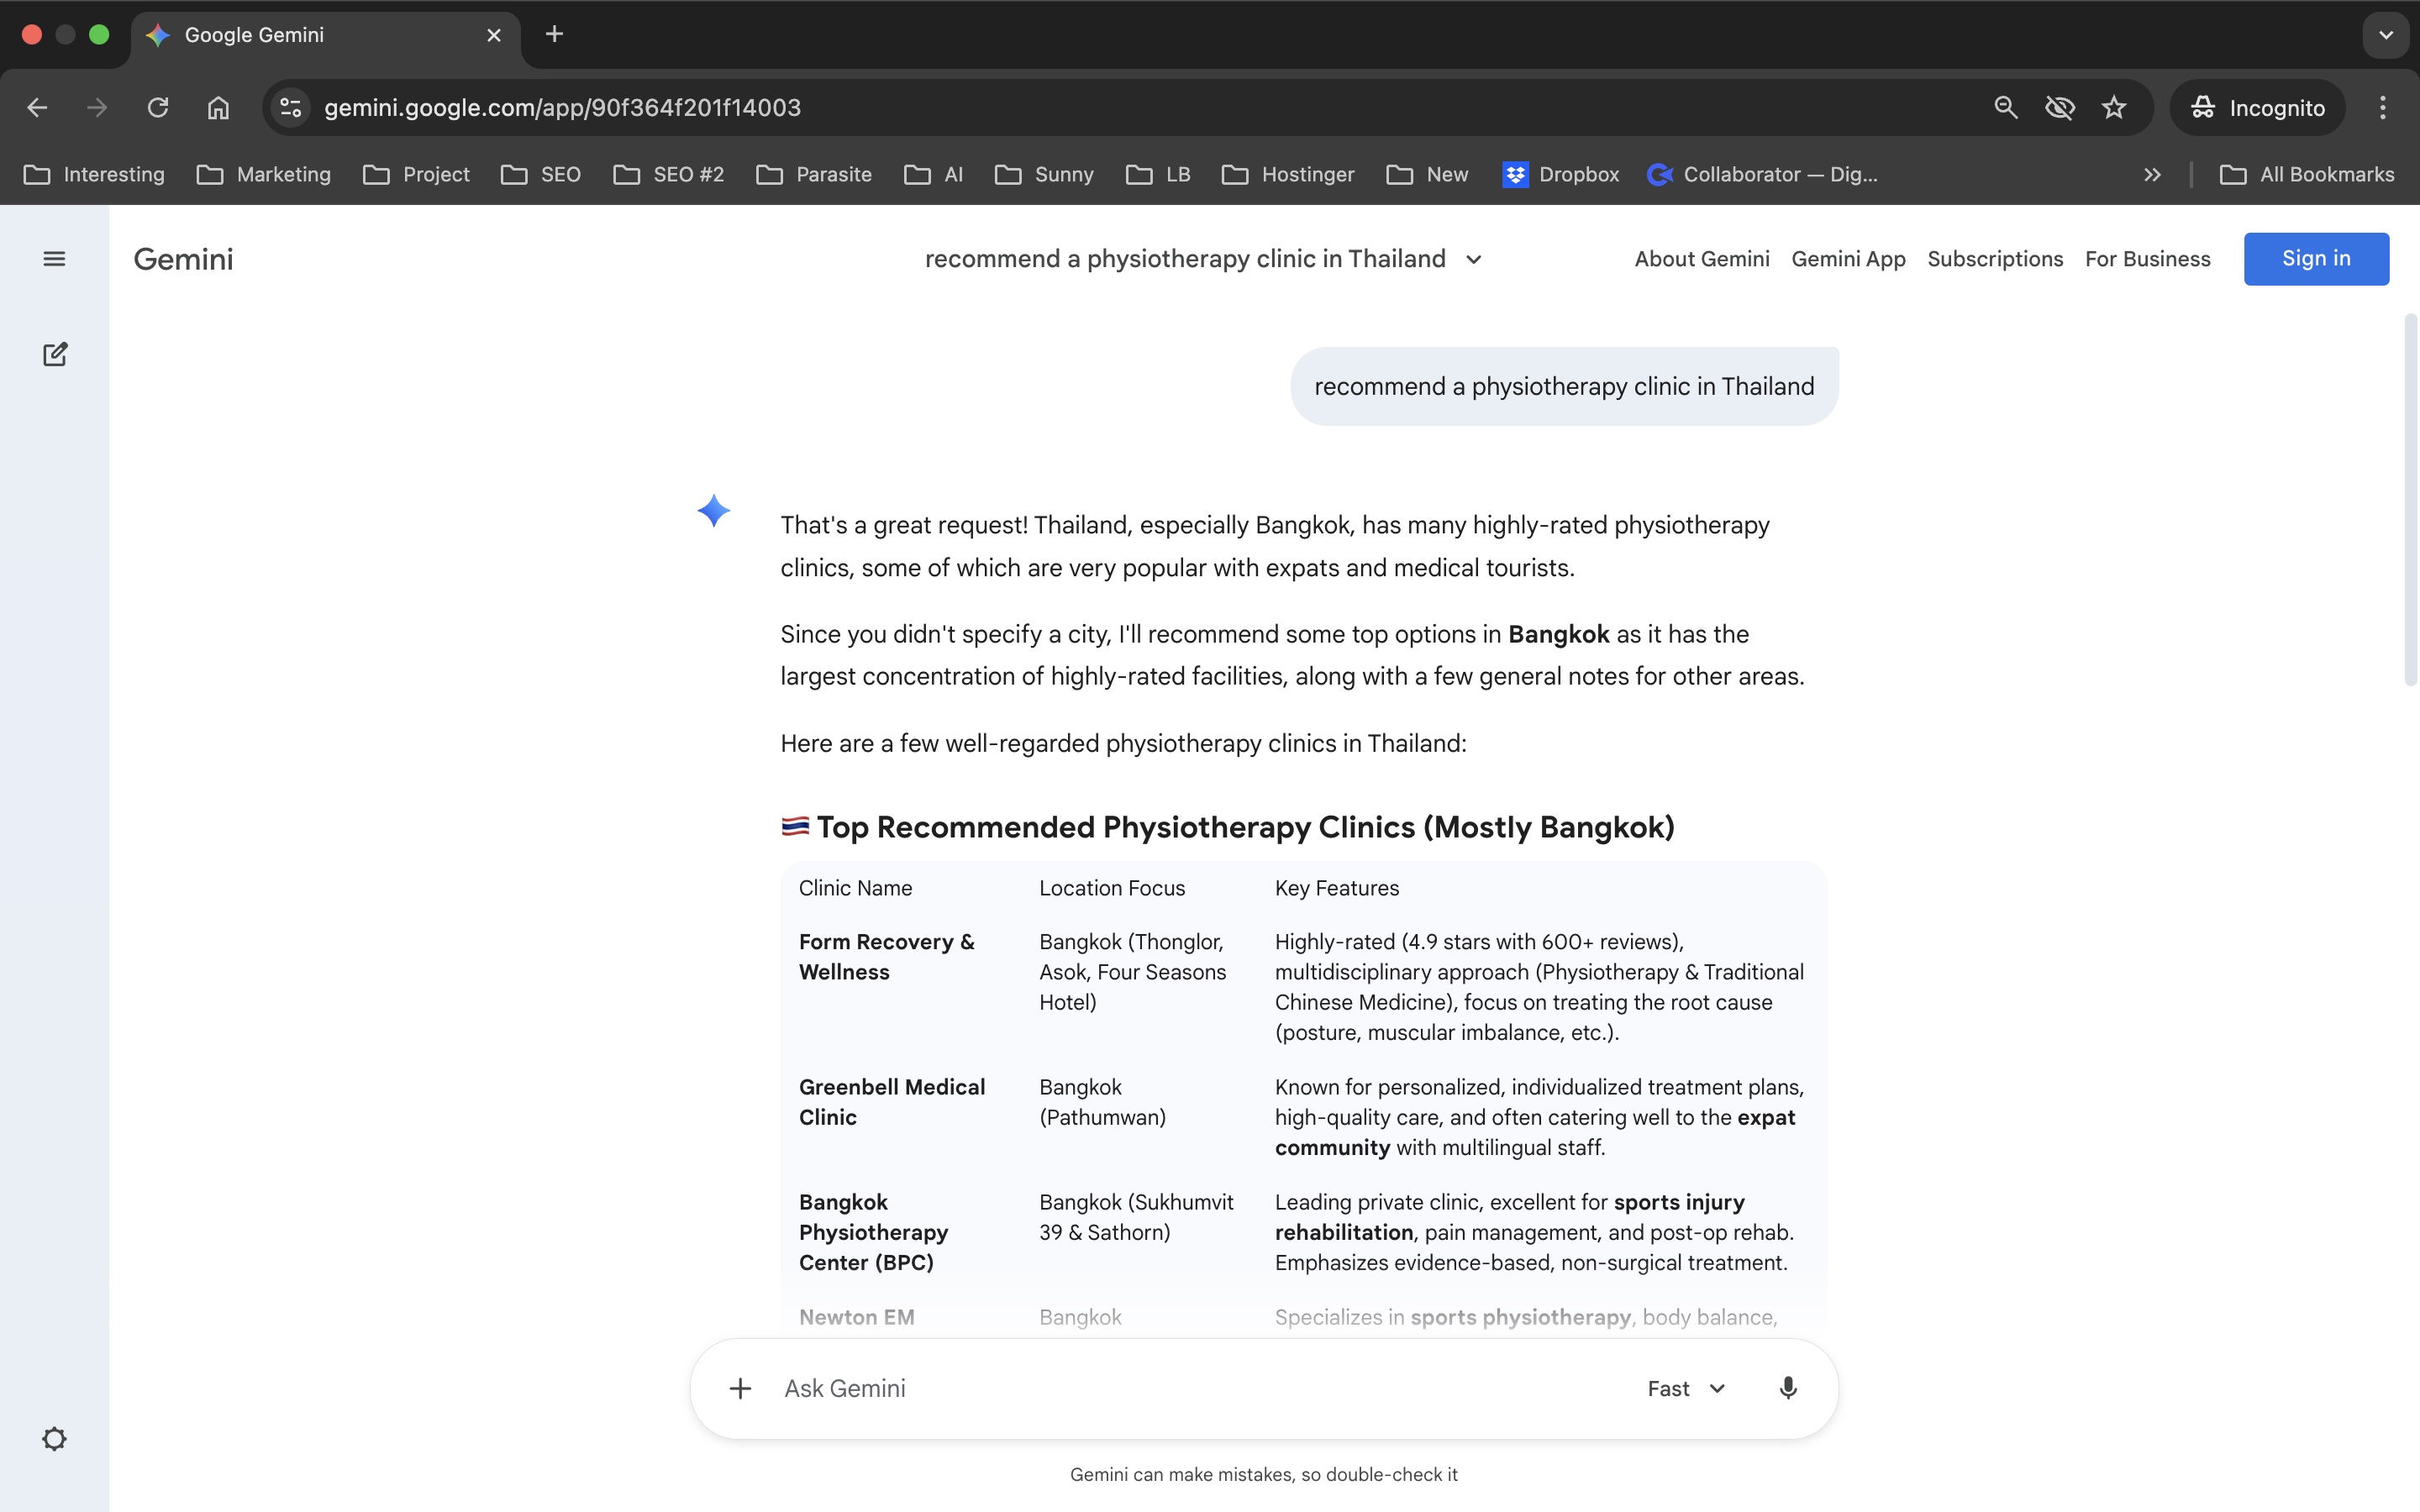Image resolution: width=2420 pixels, height=1512 pixels.
Task: Open the Collaborator bookmark
Action: tap(1762, 175)
